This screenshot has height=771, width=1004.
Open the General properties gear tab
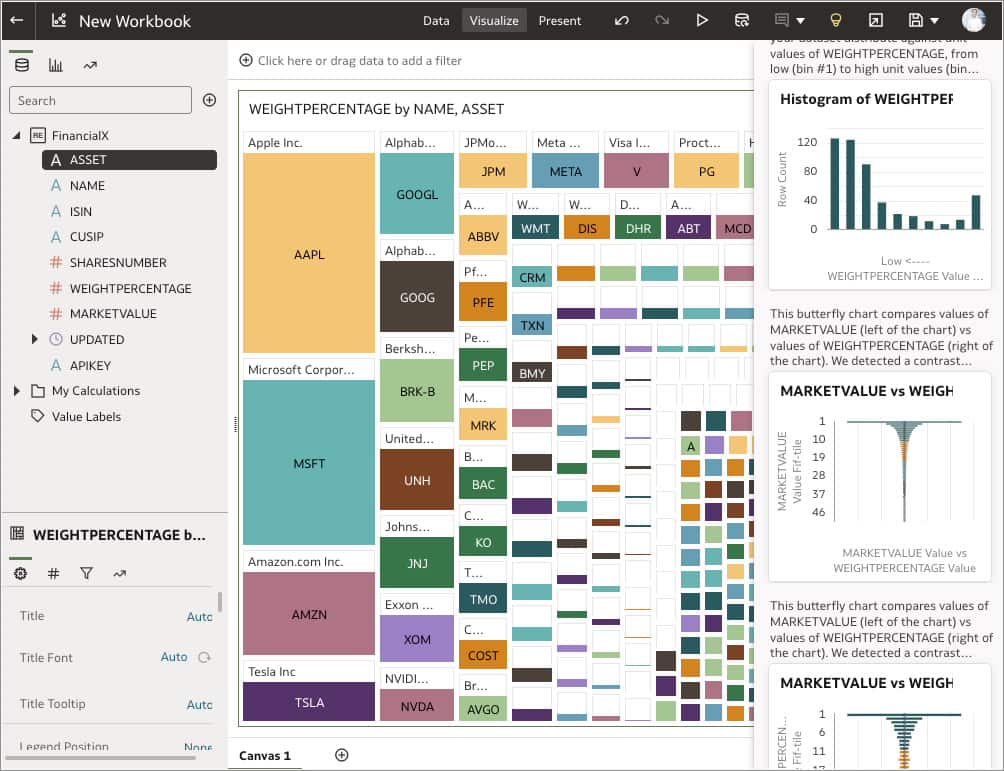pyautogui.click(x=20, y=573)
